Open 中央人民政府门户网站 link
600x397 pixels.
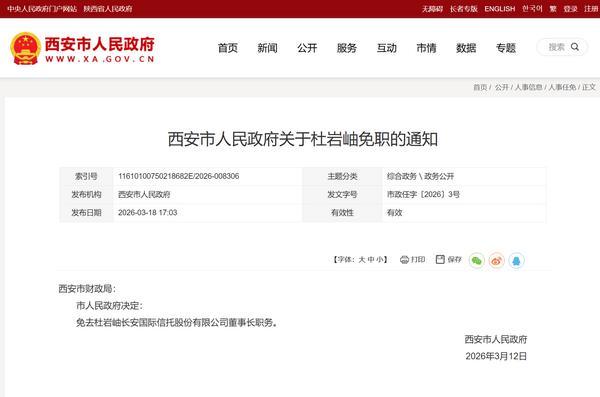[x=42, y=9]
